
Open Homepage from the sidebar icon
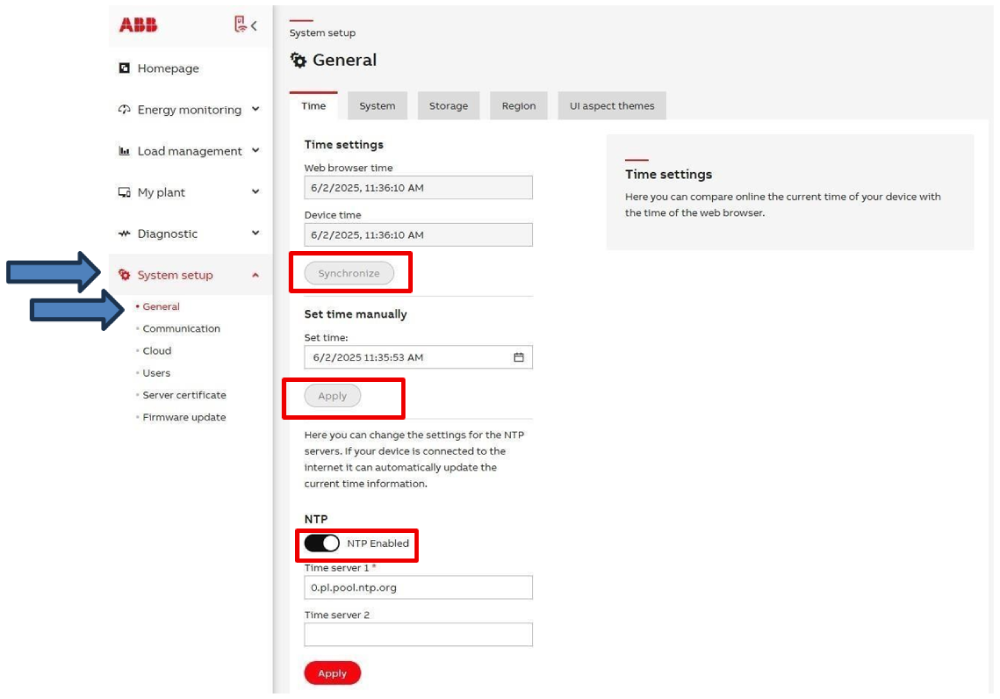(124, 69)
